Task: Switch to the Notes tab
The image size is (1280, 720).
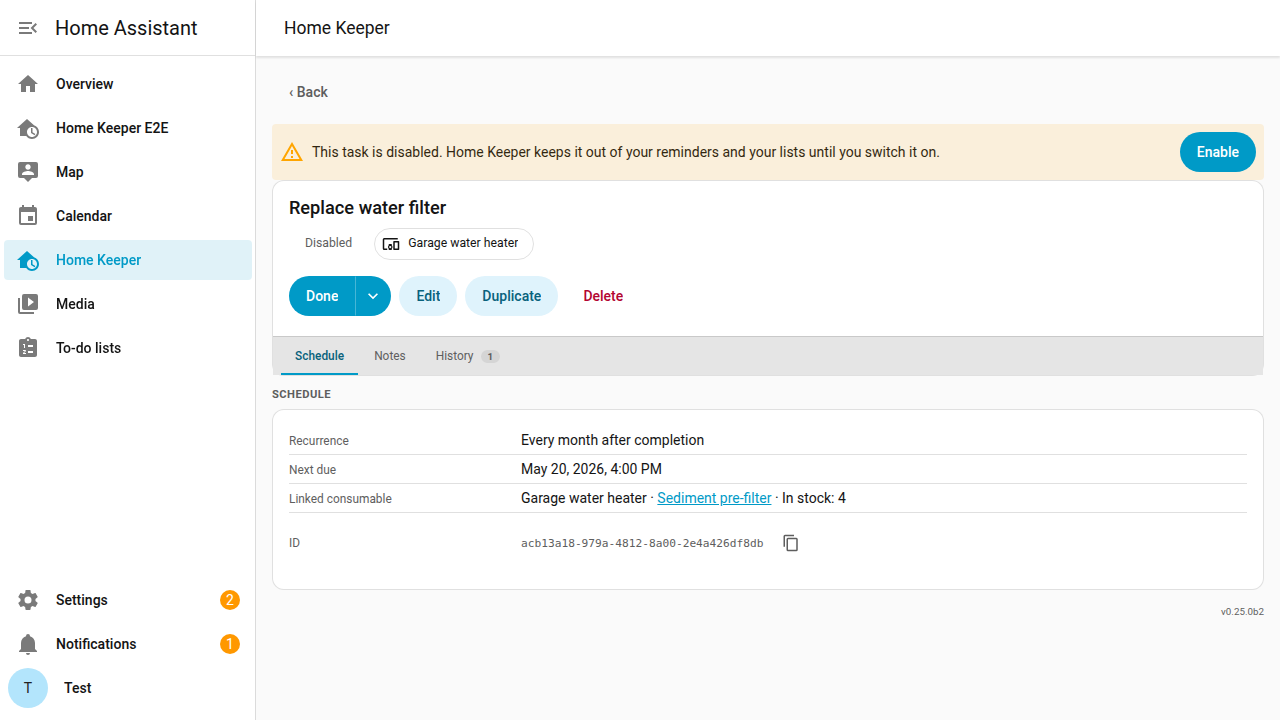Action: (390, 356)
